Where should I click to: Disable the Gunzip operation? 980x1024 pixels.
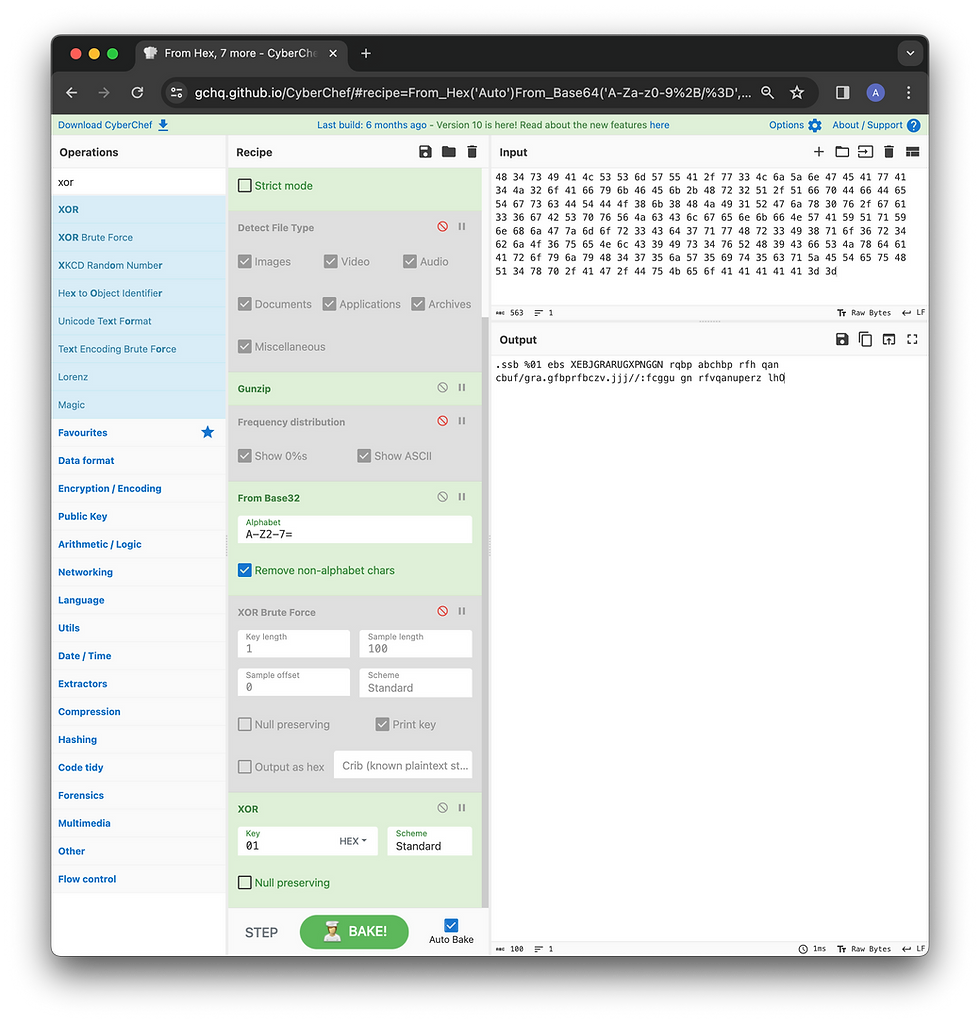(443, 387)
